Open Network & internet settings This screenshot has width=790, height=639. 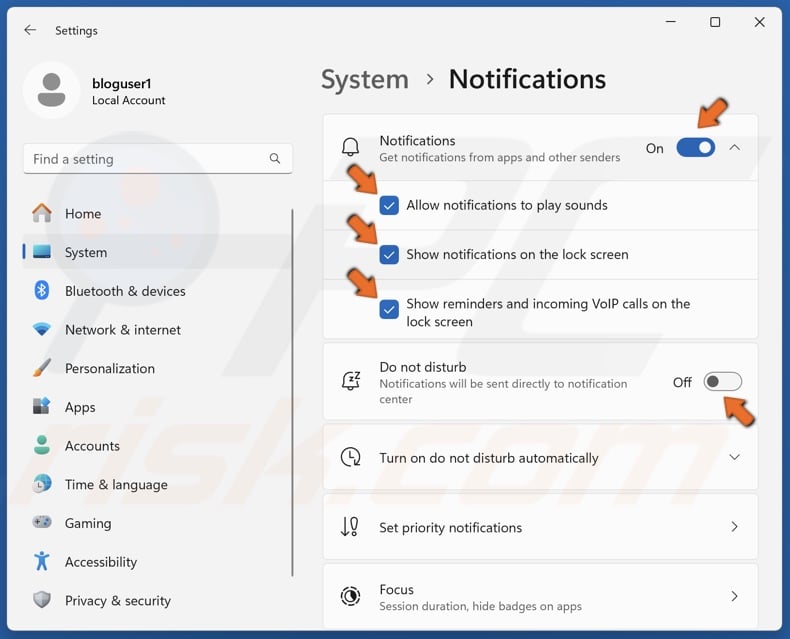coord(157,330)
